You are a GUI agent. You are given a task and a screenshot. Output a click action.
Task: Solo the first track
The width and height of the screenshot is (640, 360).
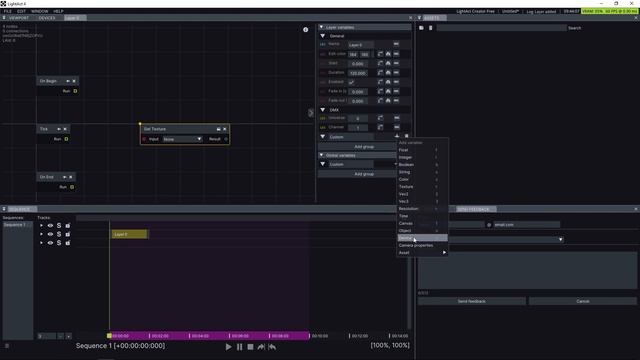[59, 225]
